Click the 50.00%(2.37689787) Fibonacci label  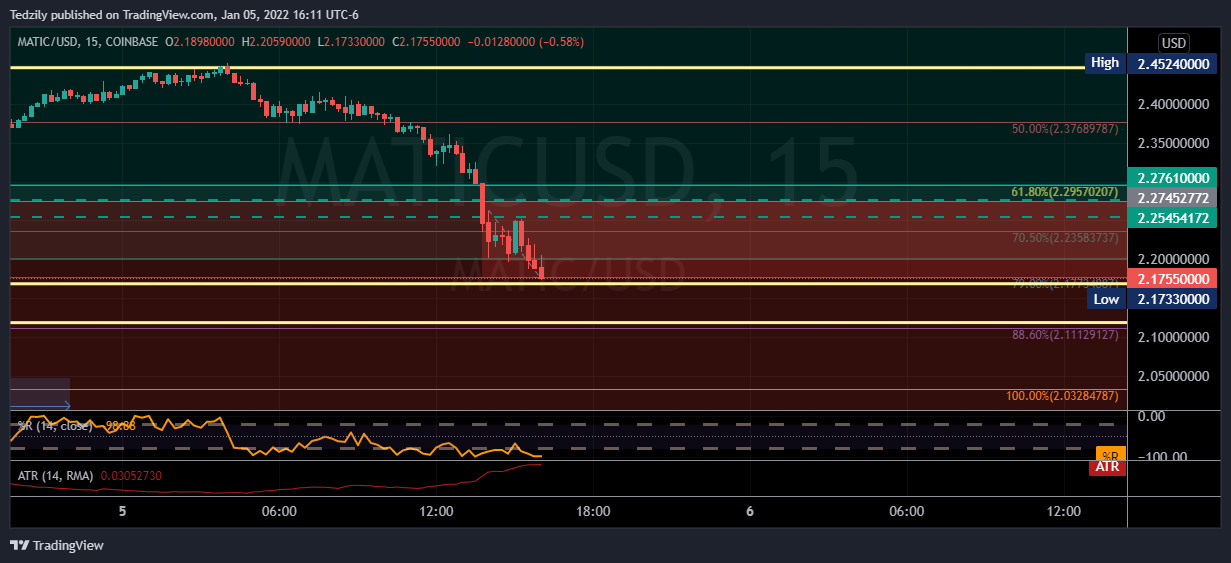(1065, 129)
